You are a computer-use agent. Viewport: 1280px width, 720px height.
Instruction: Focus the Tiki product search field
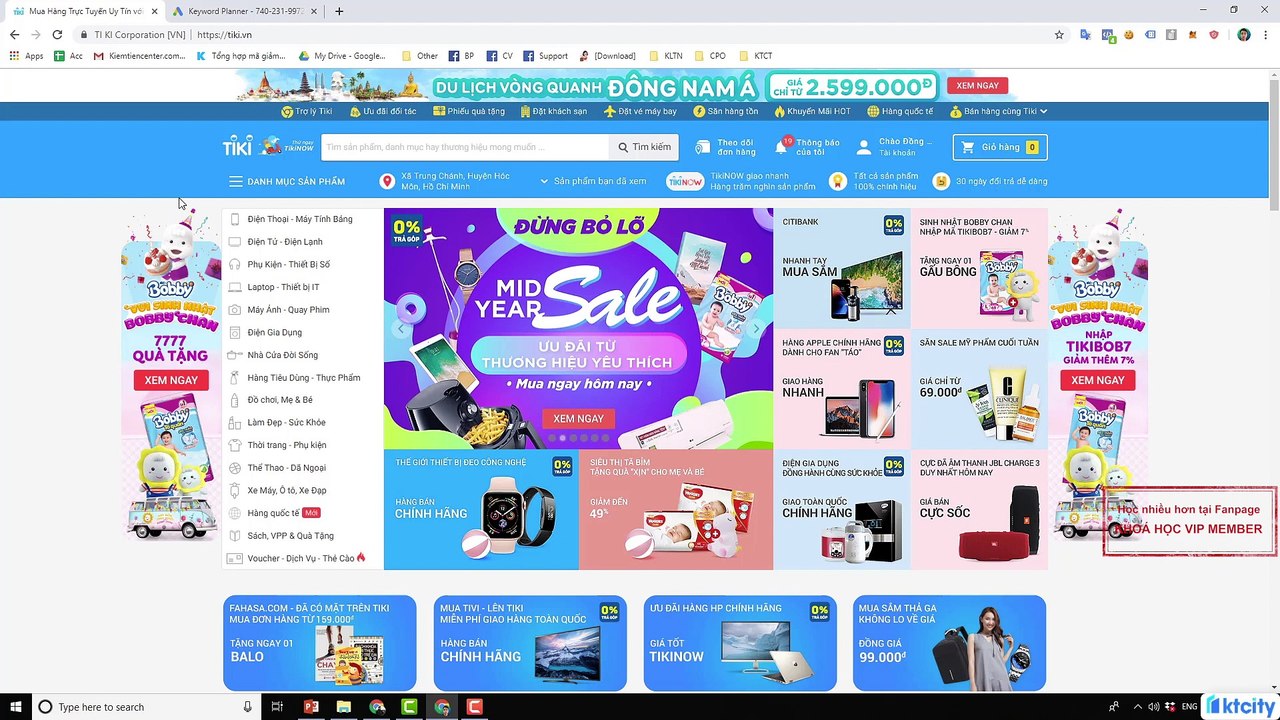coord(465,147)
